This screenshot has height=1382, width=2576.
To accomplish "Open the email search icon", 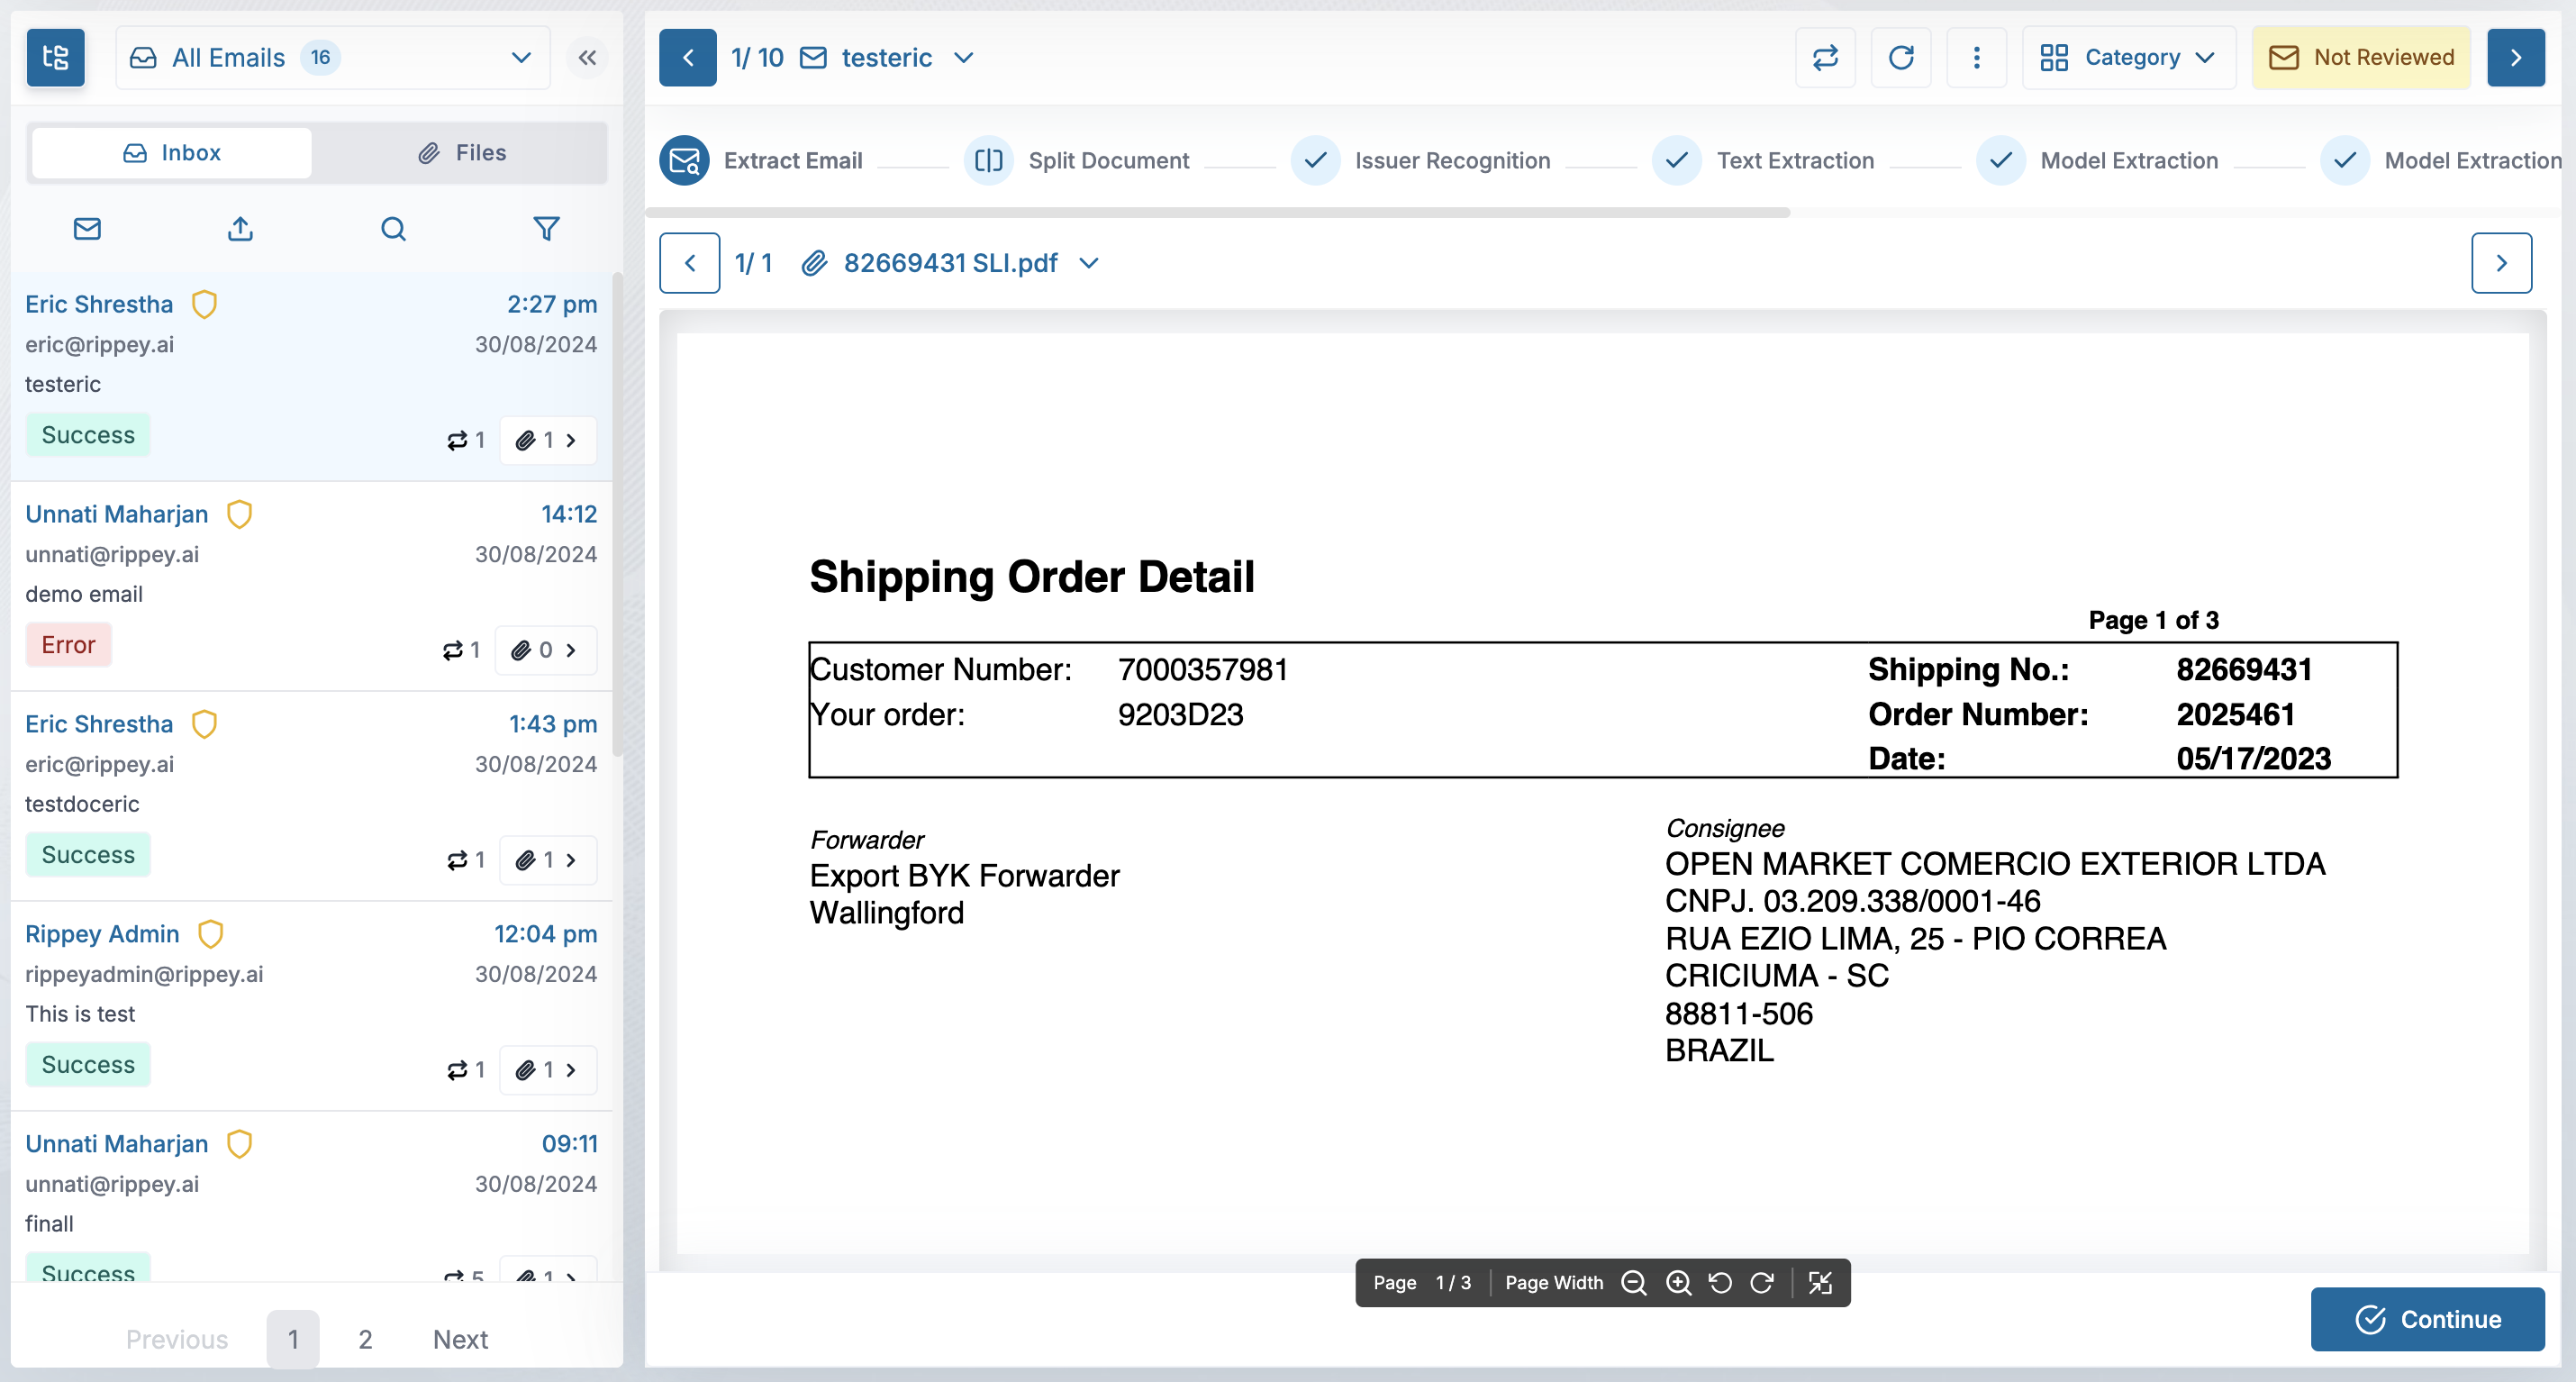I will (x=393, y=229).
